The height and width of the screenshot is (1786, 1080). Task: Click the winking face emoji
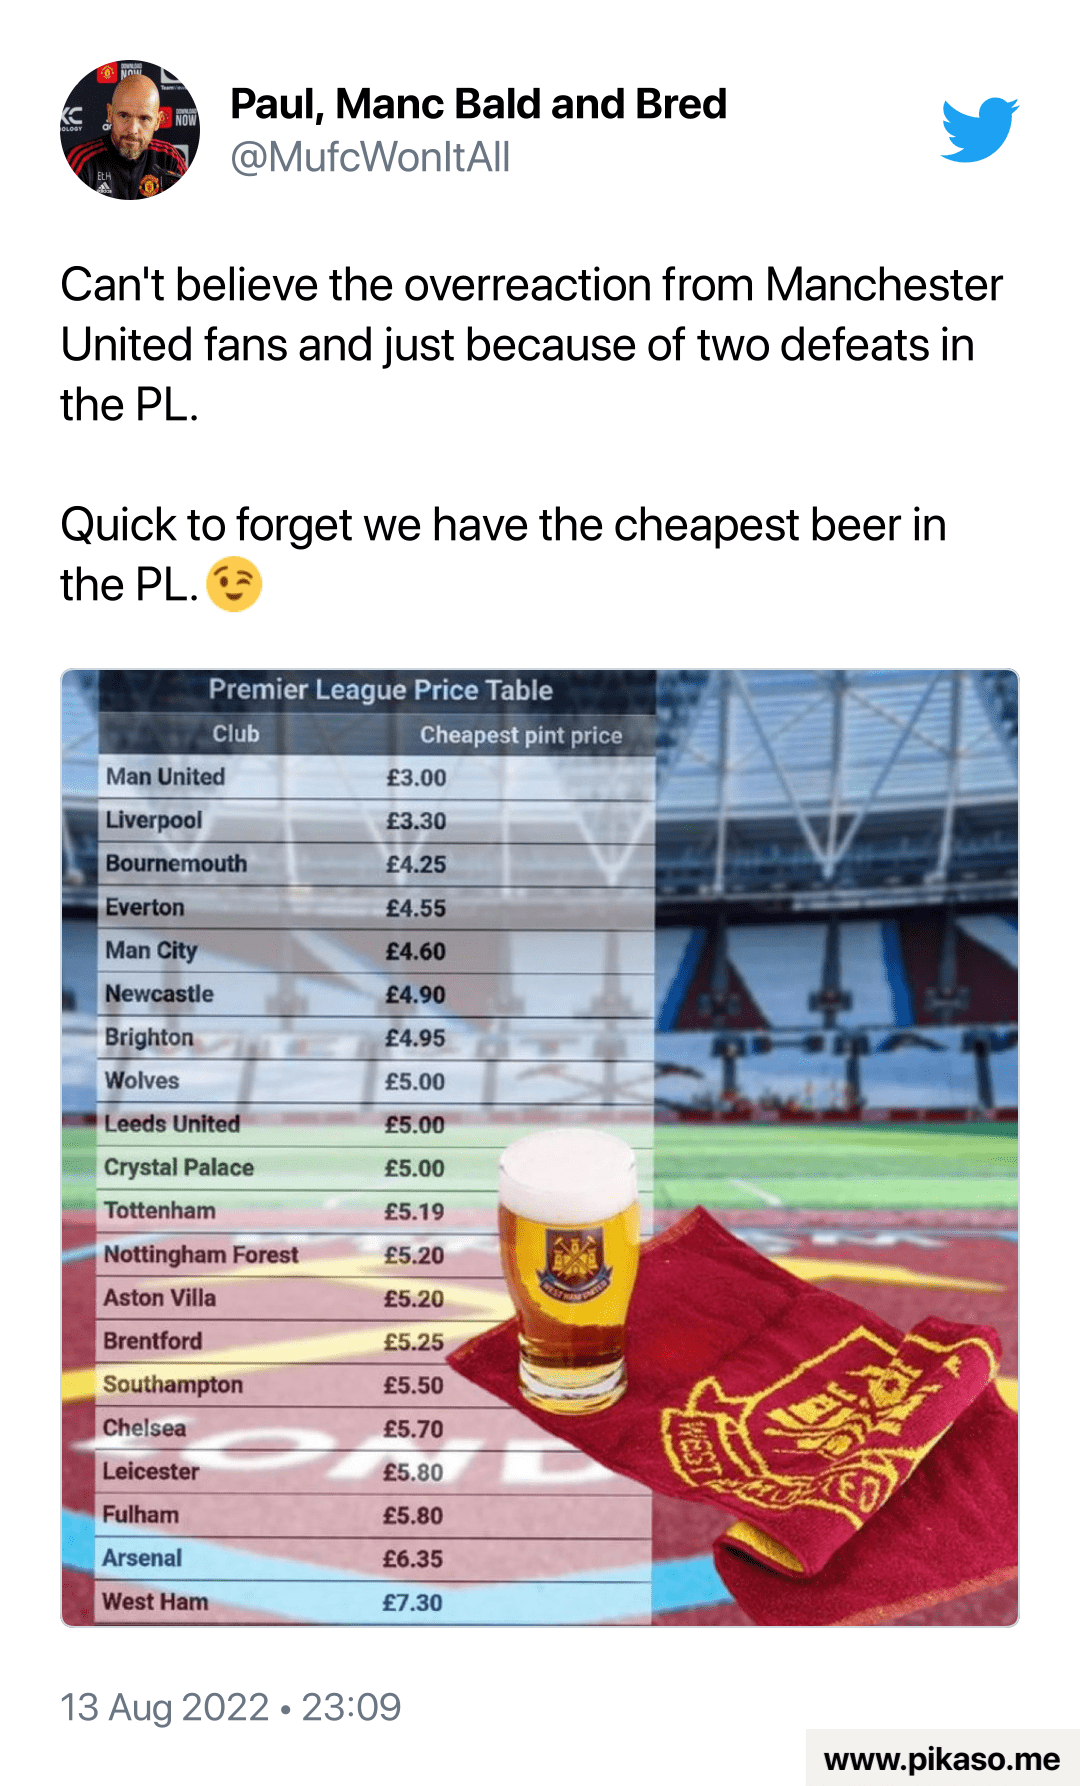pos(234,584)
